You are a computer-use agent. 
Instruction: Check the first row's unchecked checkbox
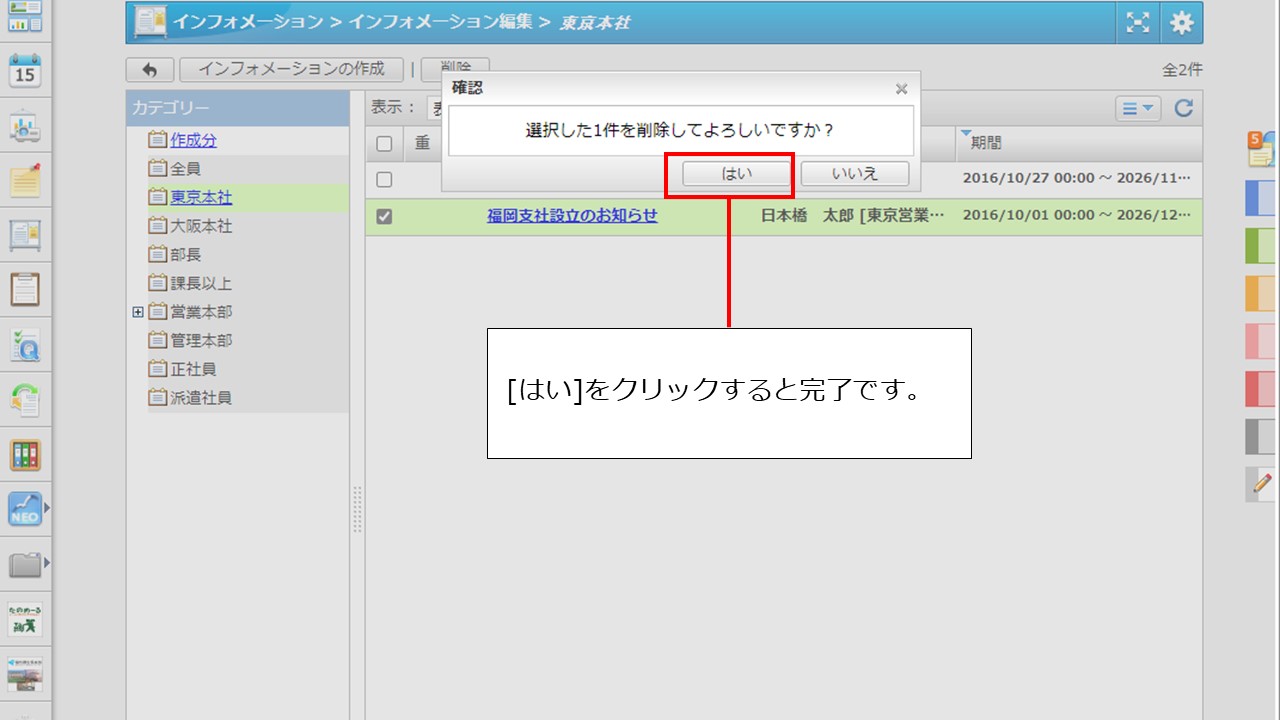tap(384, 180)
